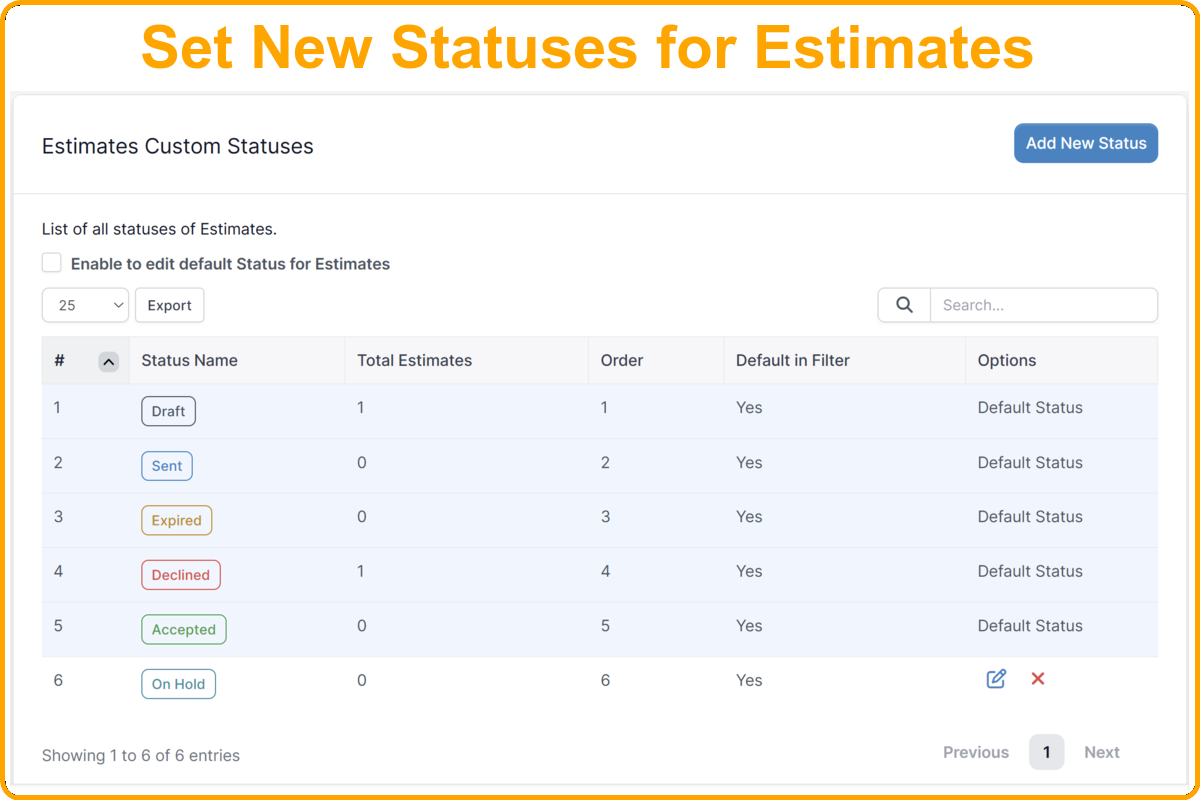Click the Declined status badge

click(x=180, y=574)
